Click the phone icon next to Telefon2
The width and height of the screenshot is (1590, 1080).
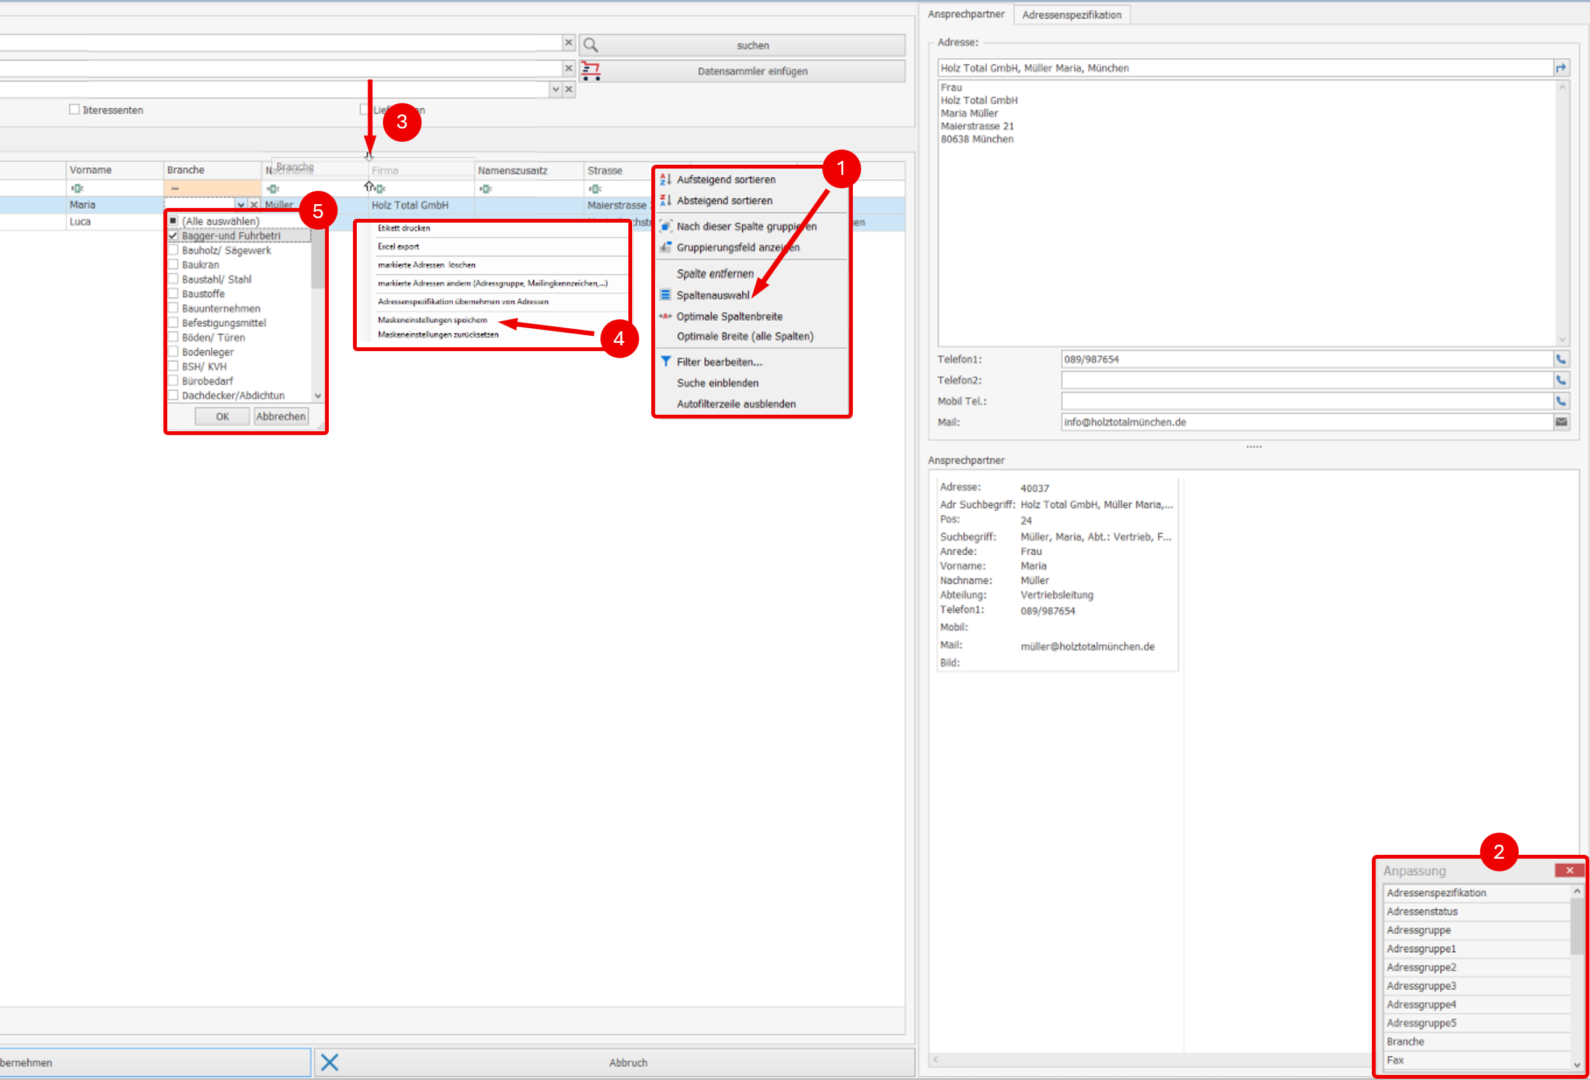pyautogui.click(x=1561, y=380)
